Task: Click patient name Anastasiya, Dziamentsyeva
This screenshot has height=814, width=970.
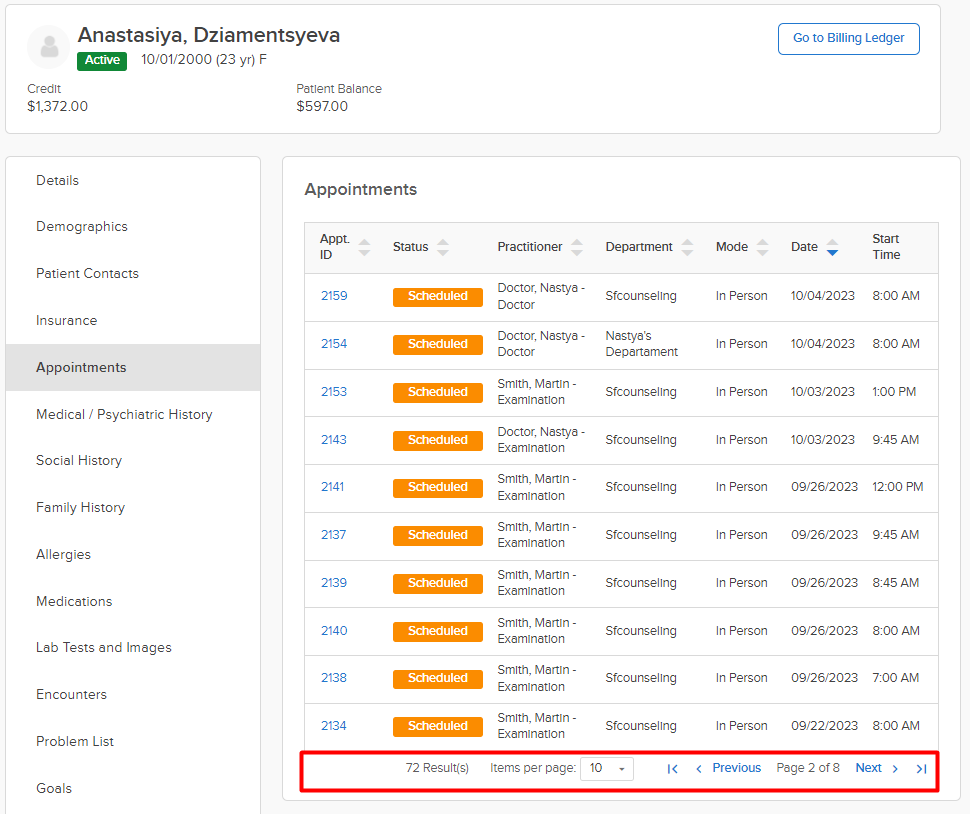Action: pyautogui.click(x=208, y=35)
